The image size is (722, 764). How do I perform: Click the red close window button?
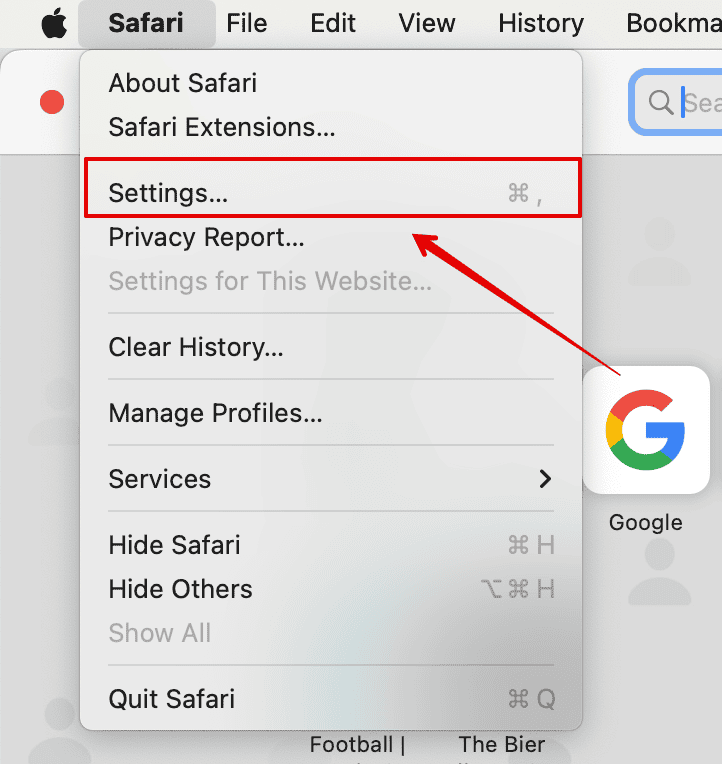[52, 102]
